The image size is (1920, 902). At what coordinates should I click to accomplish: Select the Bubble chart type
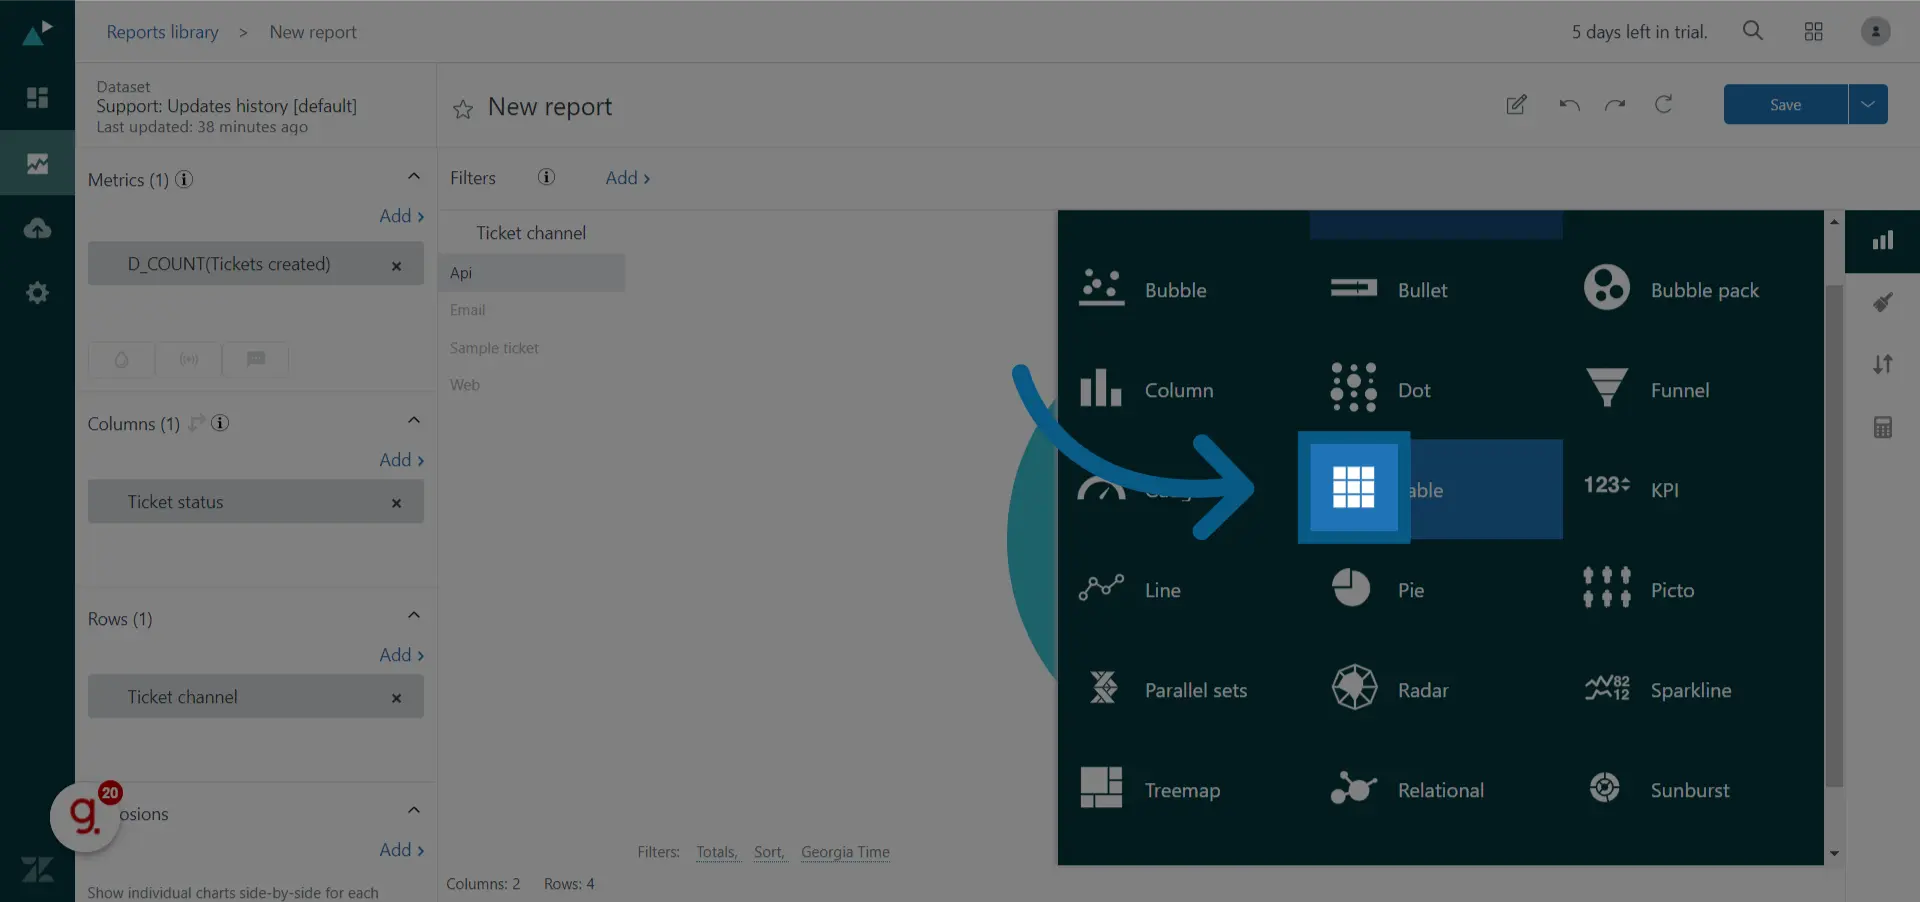(1145, 290)
